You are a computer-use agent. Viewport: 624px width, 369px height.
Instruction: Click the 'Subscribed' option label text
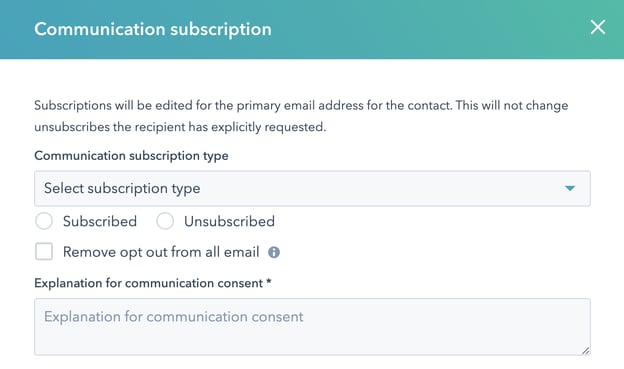coord(100,221)
